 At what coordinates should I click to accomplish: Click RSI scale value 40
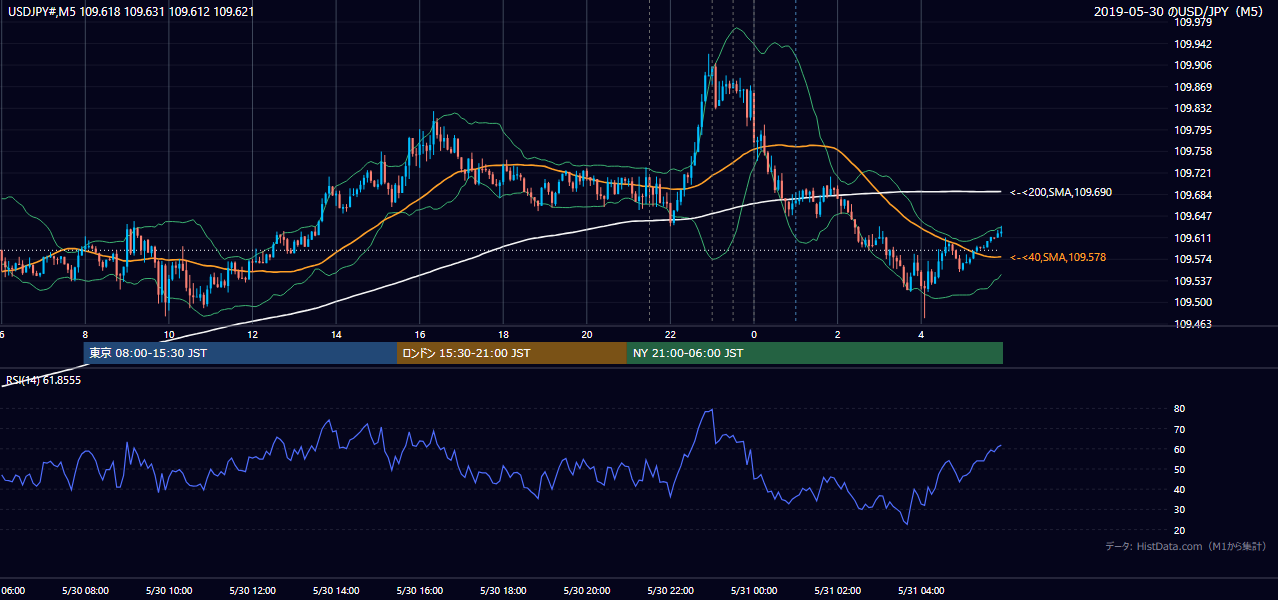(1179, 489)
